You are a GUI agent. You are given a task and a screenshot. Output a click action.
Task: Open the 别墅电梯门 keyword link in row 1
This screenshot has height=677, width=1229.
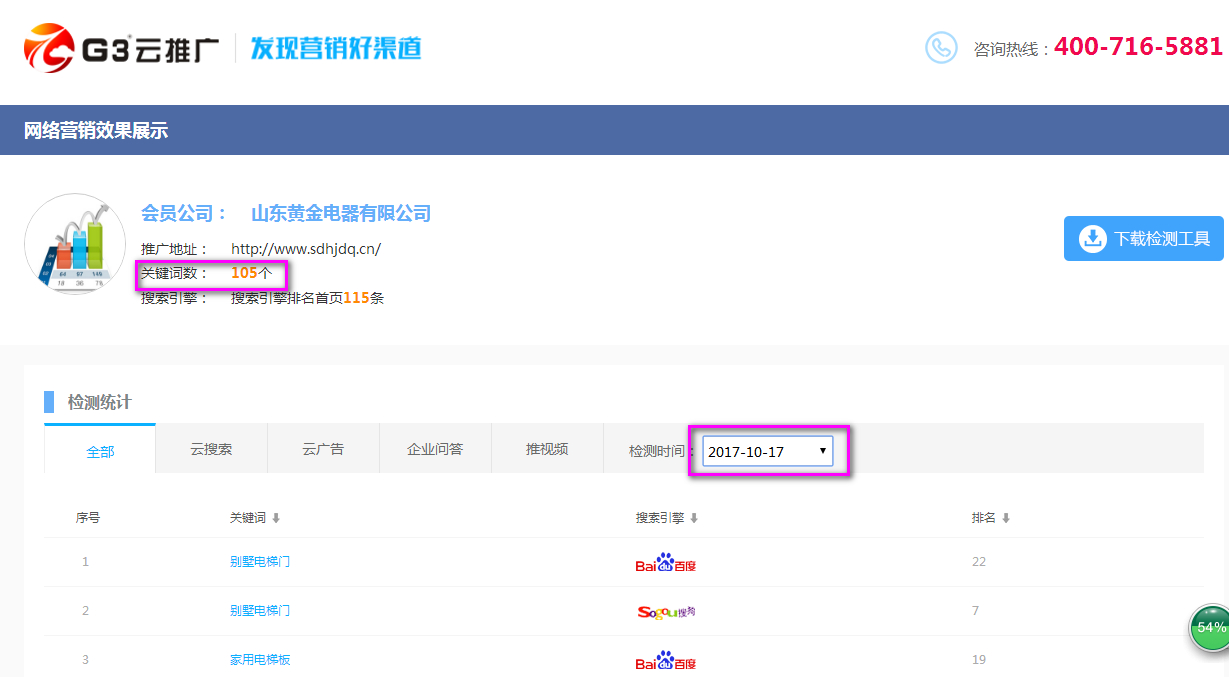point(260,562)
